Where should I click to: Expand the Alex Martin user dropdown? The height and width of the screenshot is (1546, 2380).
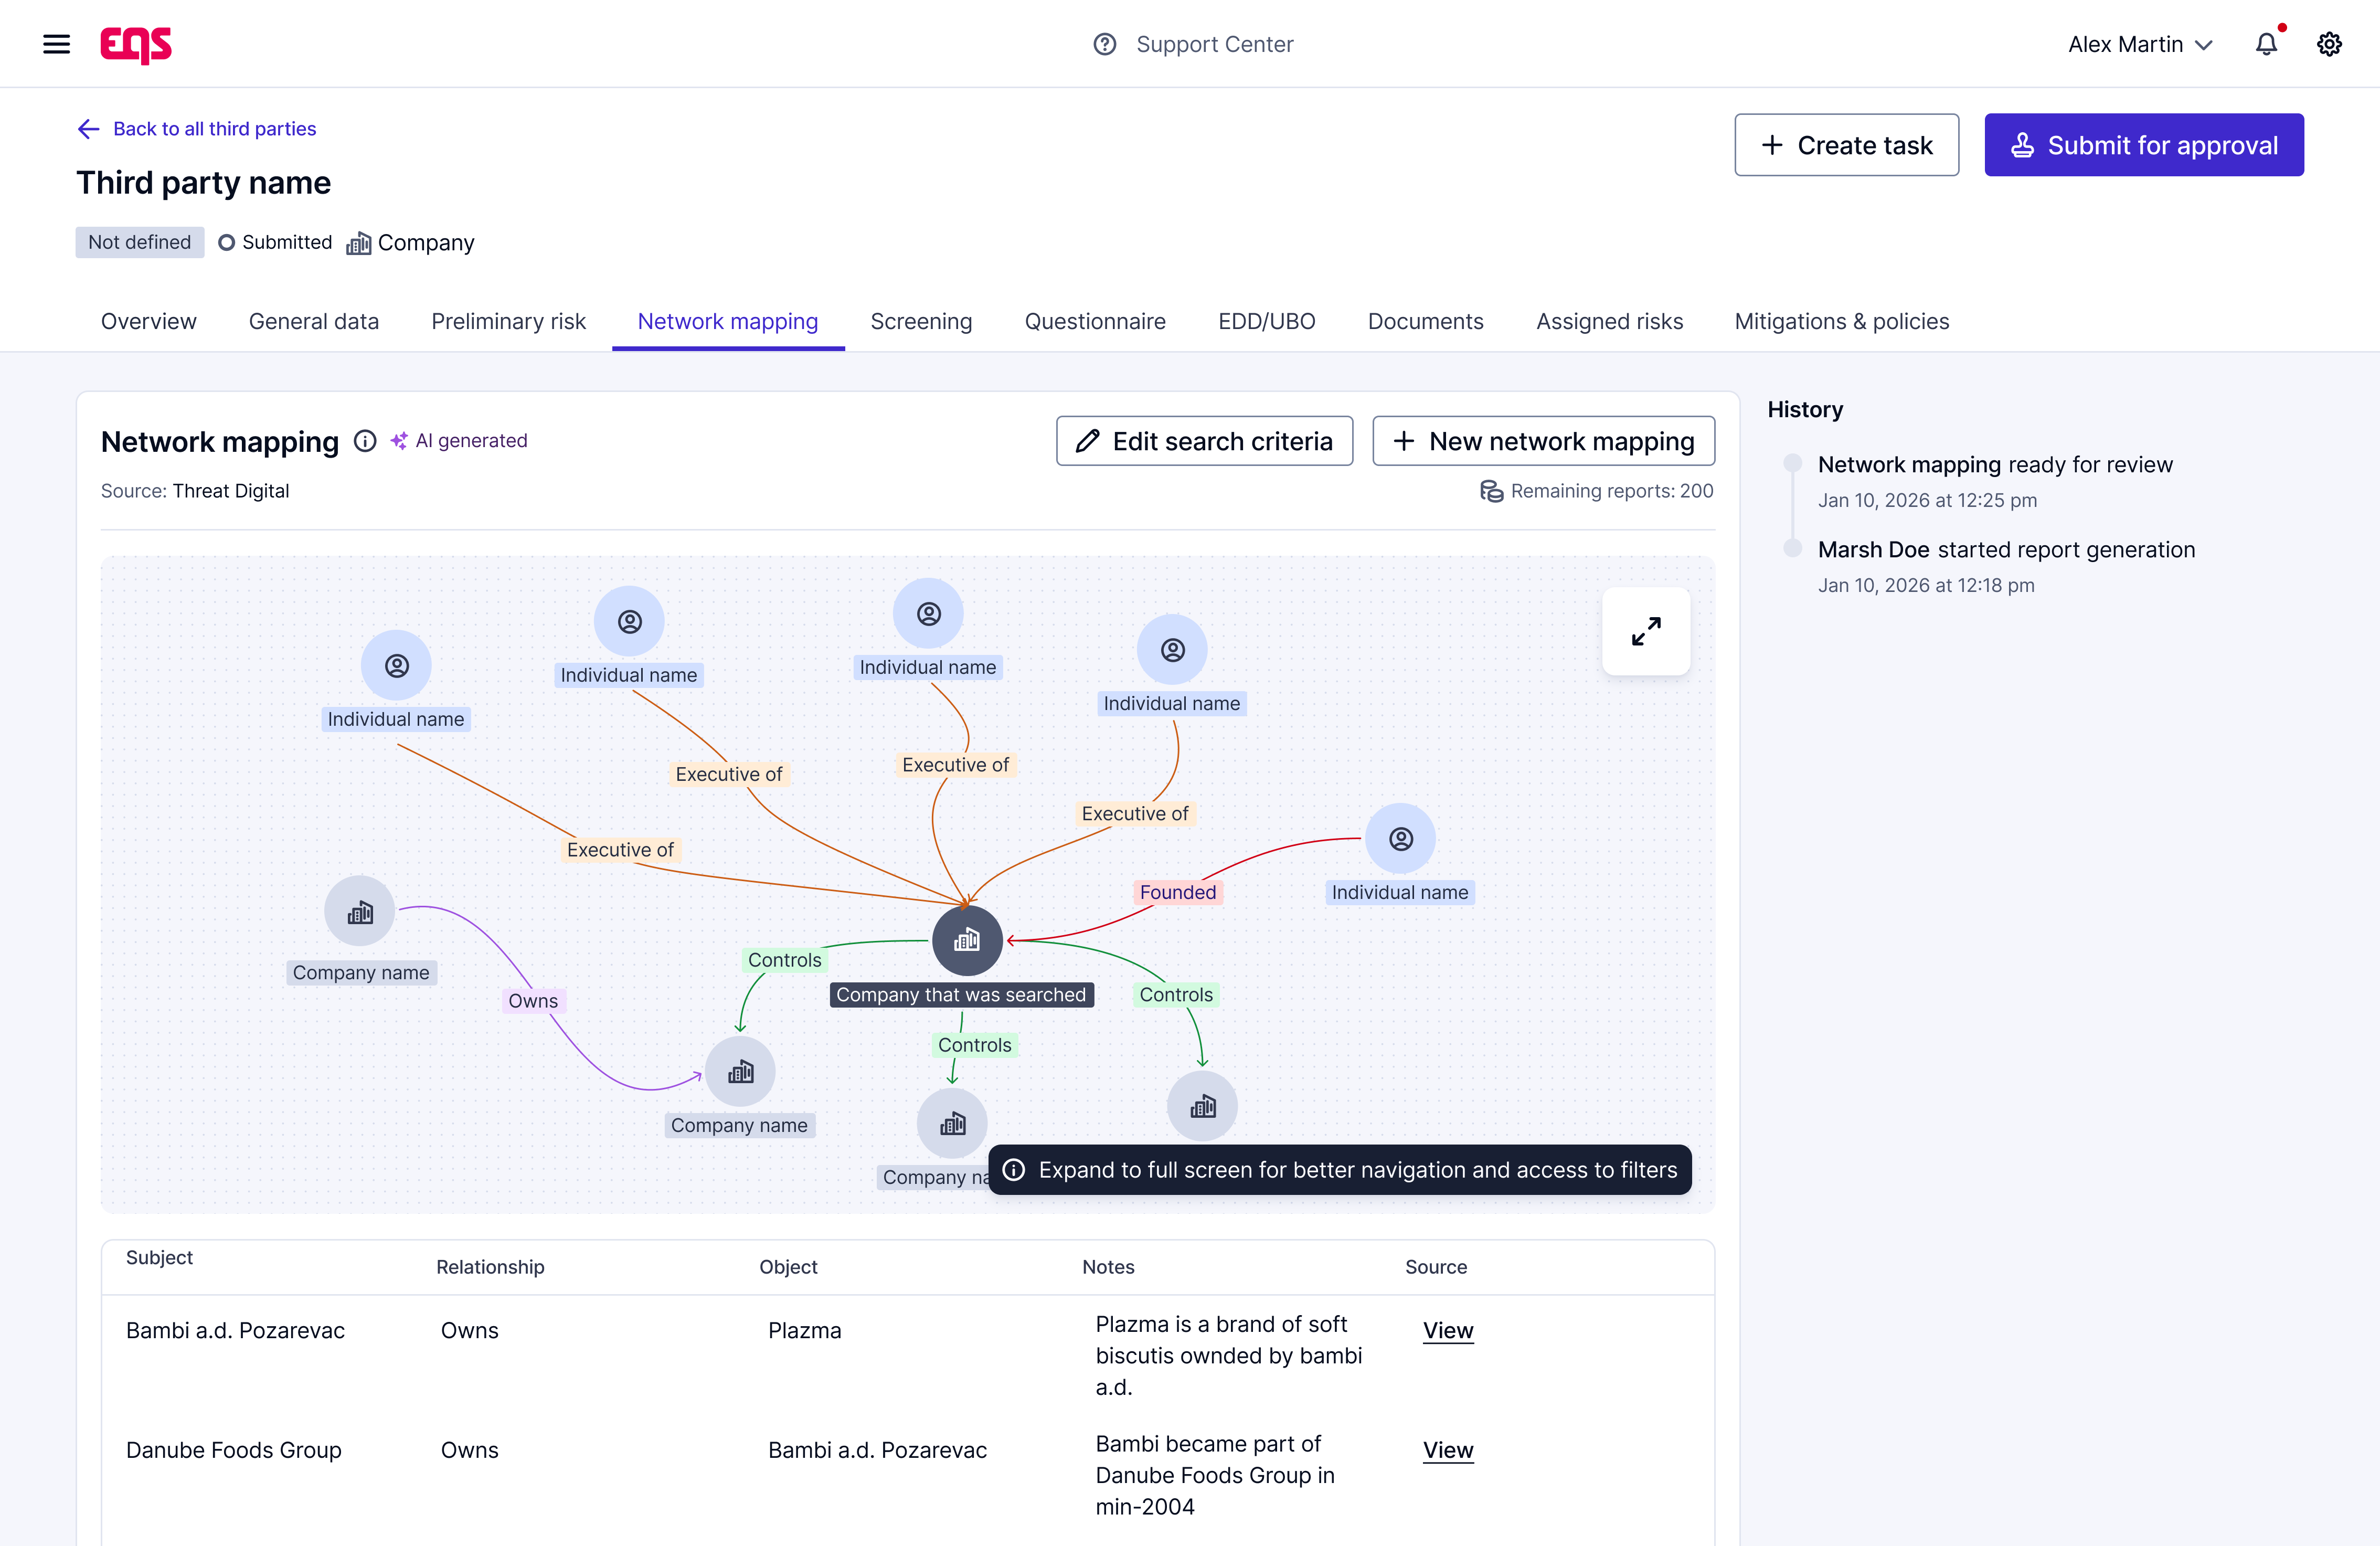point(2140,44)
